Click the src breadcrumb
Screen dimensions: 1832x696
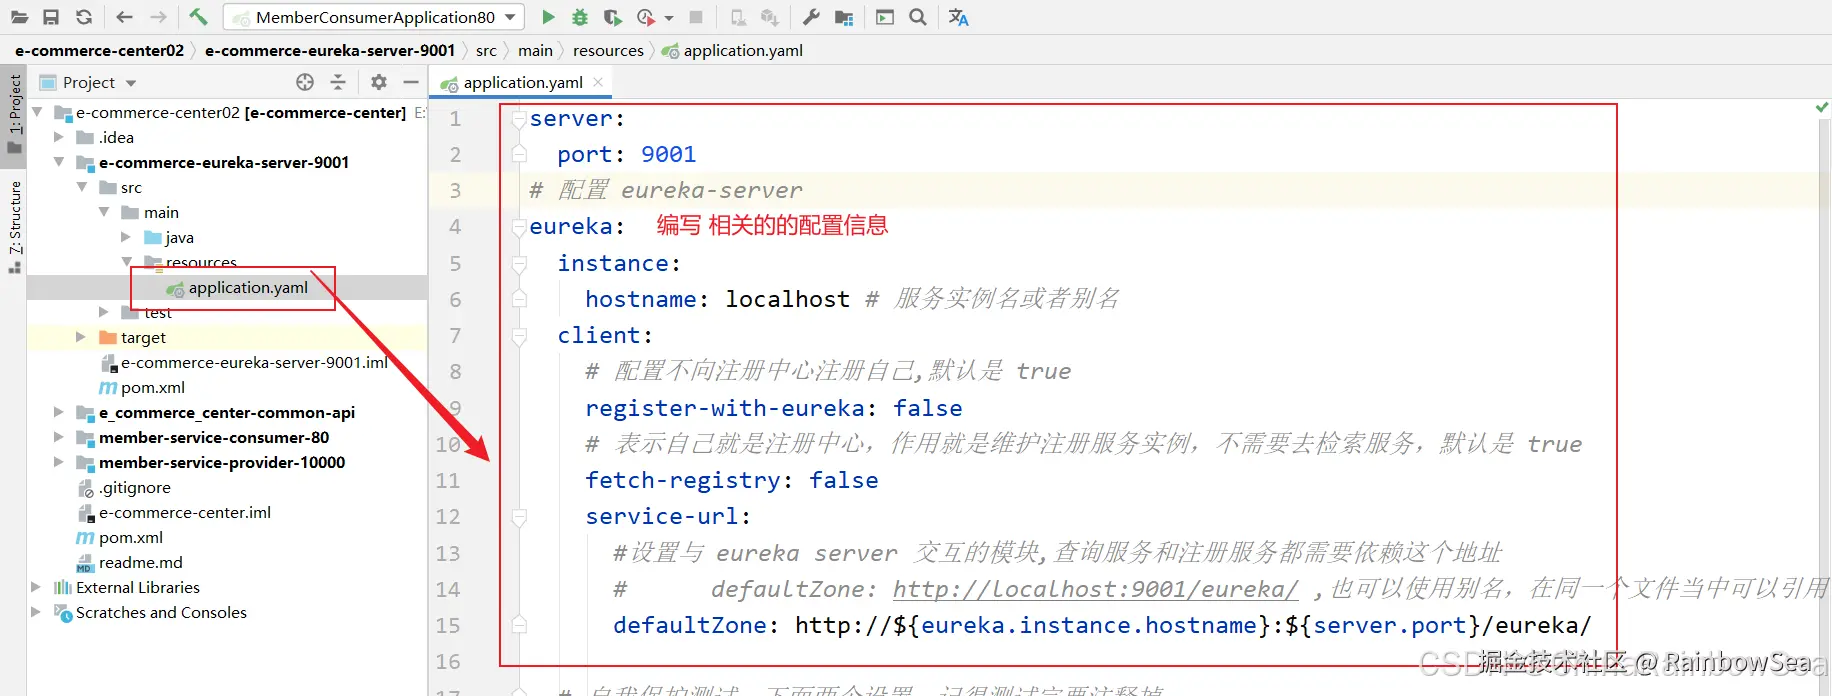[486, 50]
